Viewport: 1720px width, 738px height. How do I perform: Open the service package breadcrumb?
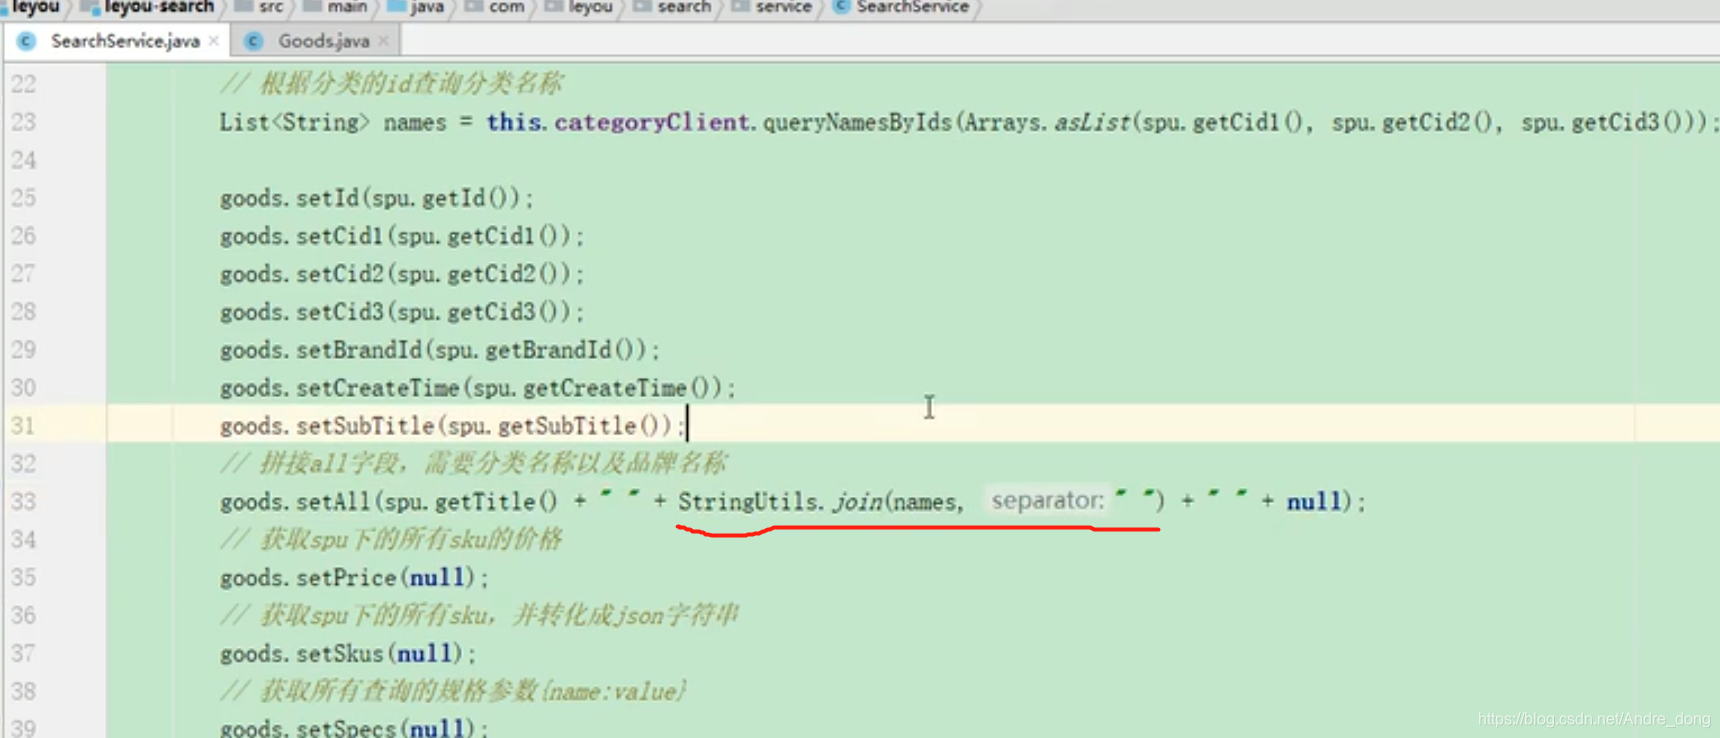pyautogui.click(x=772, y=7)
